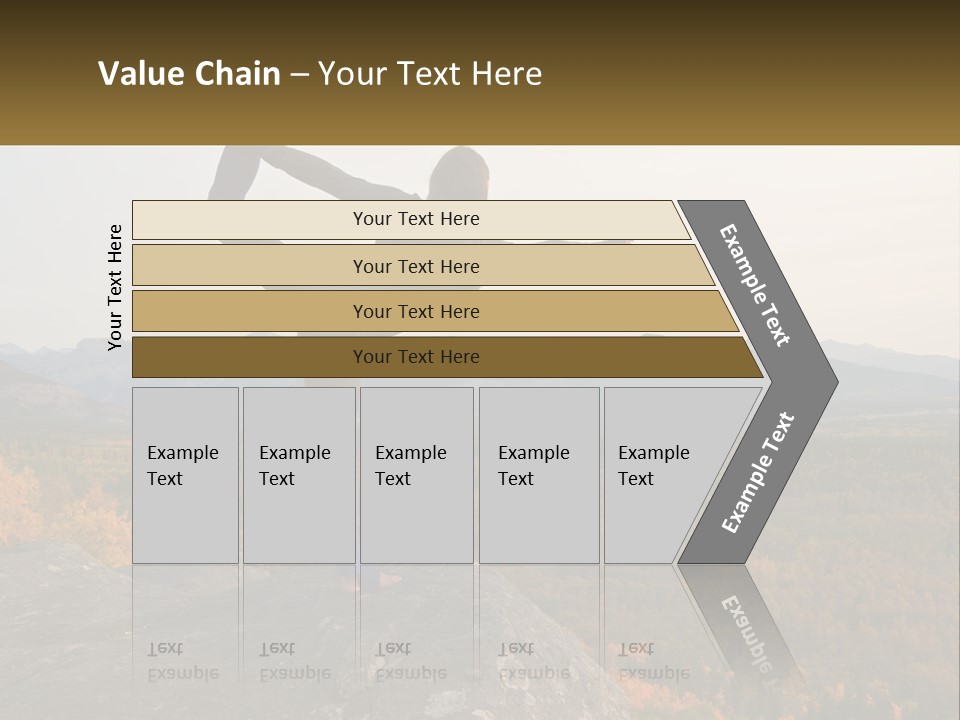Viewport: 960px width, 720px height.
Task: Select "Your Text Here" in the slide title
Action: tap(430, 74)
